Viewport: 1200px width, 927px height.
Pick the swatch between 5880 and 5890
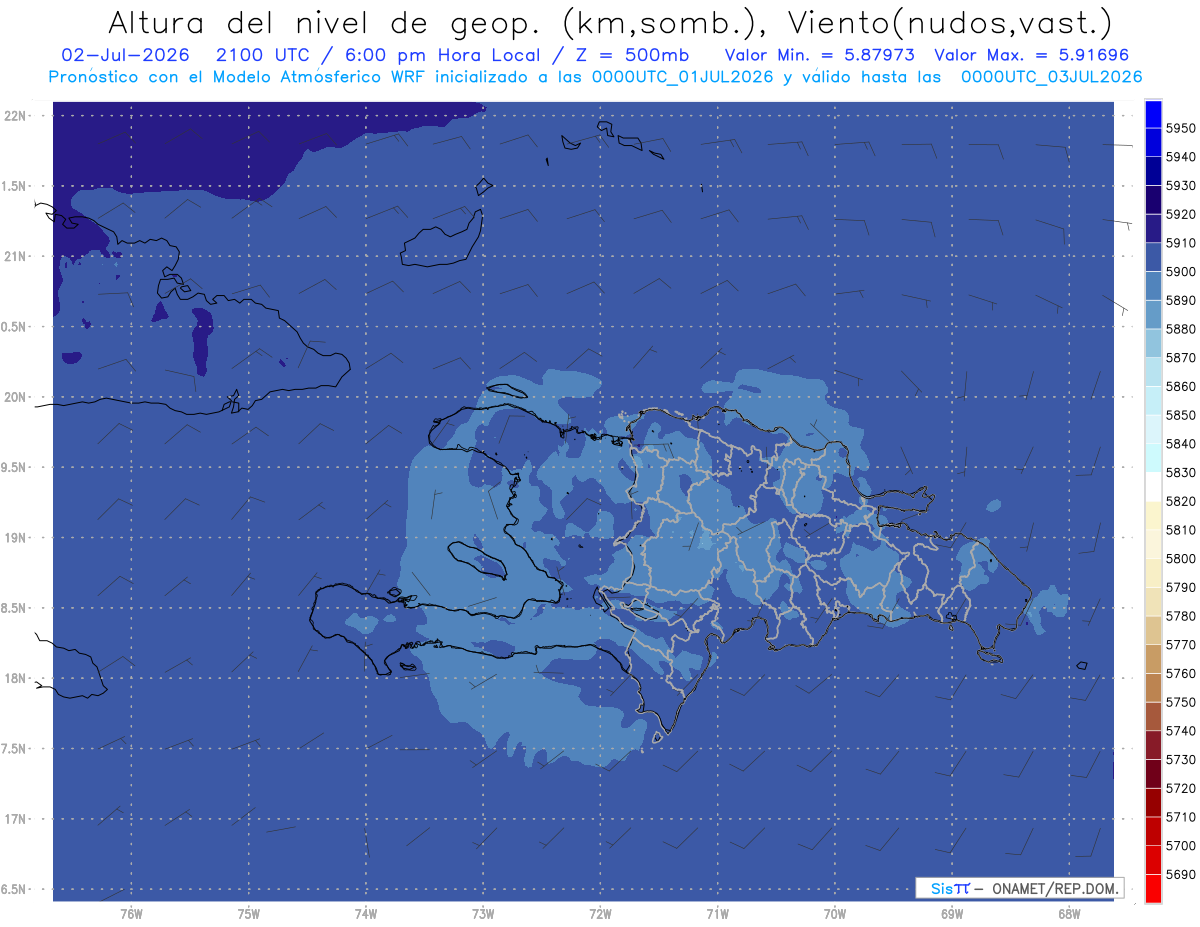(1153, 314)
